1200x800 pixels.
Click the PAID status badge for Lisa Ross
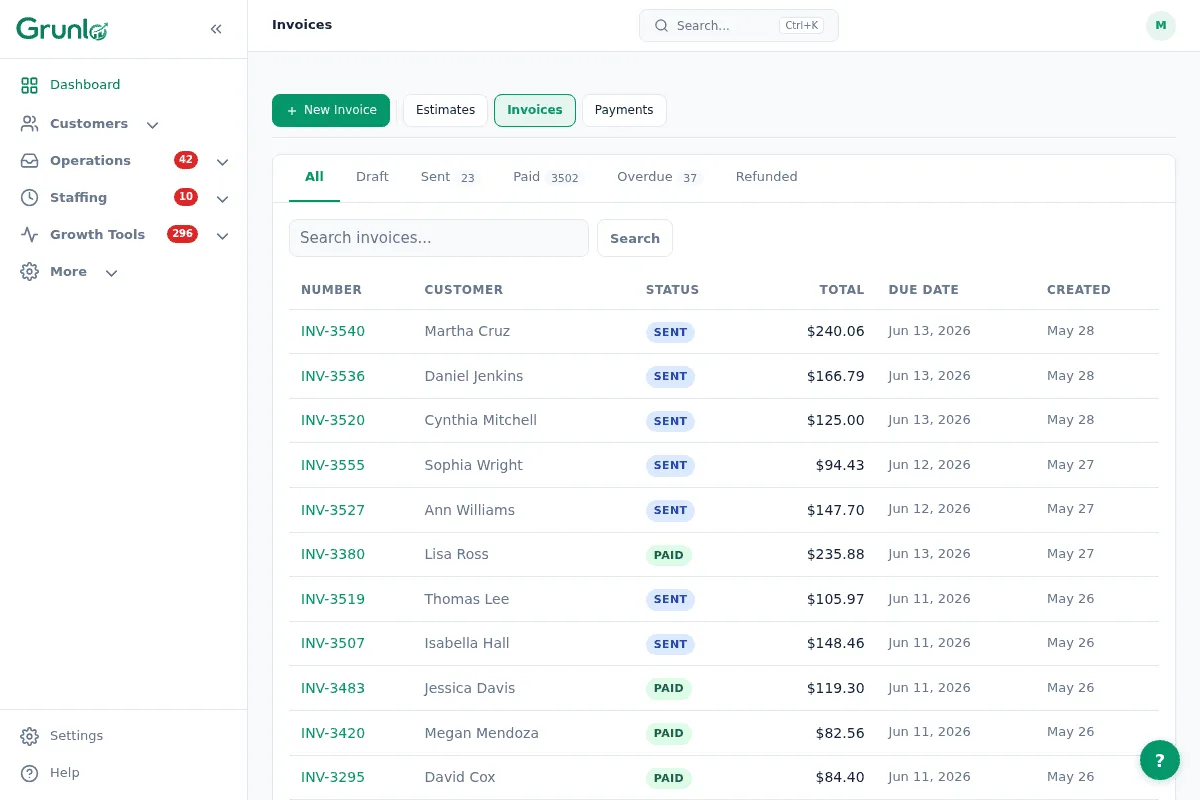669,555
